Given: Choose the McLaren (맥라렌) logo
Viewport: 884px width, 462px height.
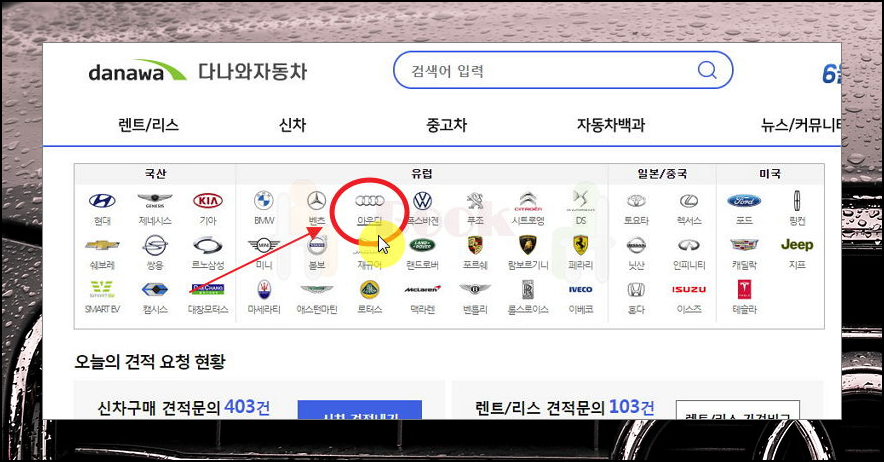Looking at the screenshot, I should tap(422, 289).
